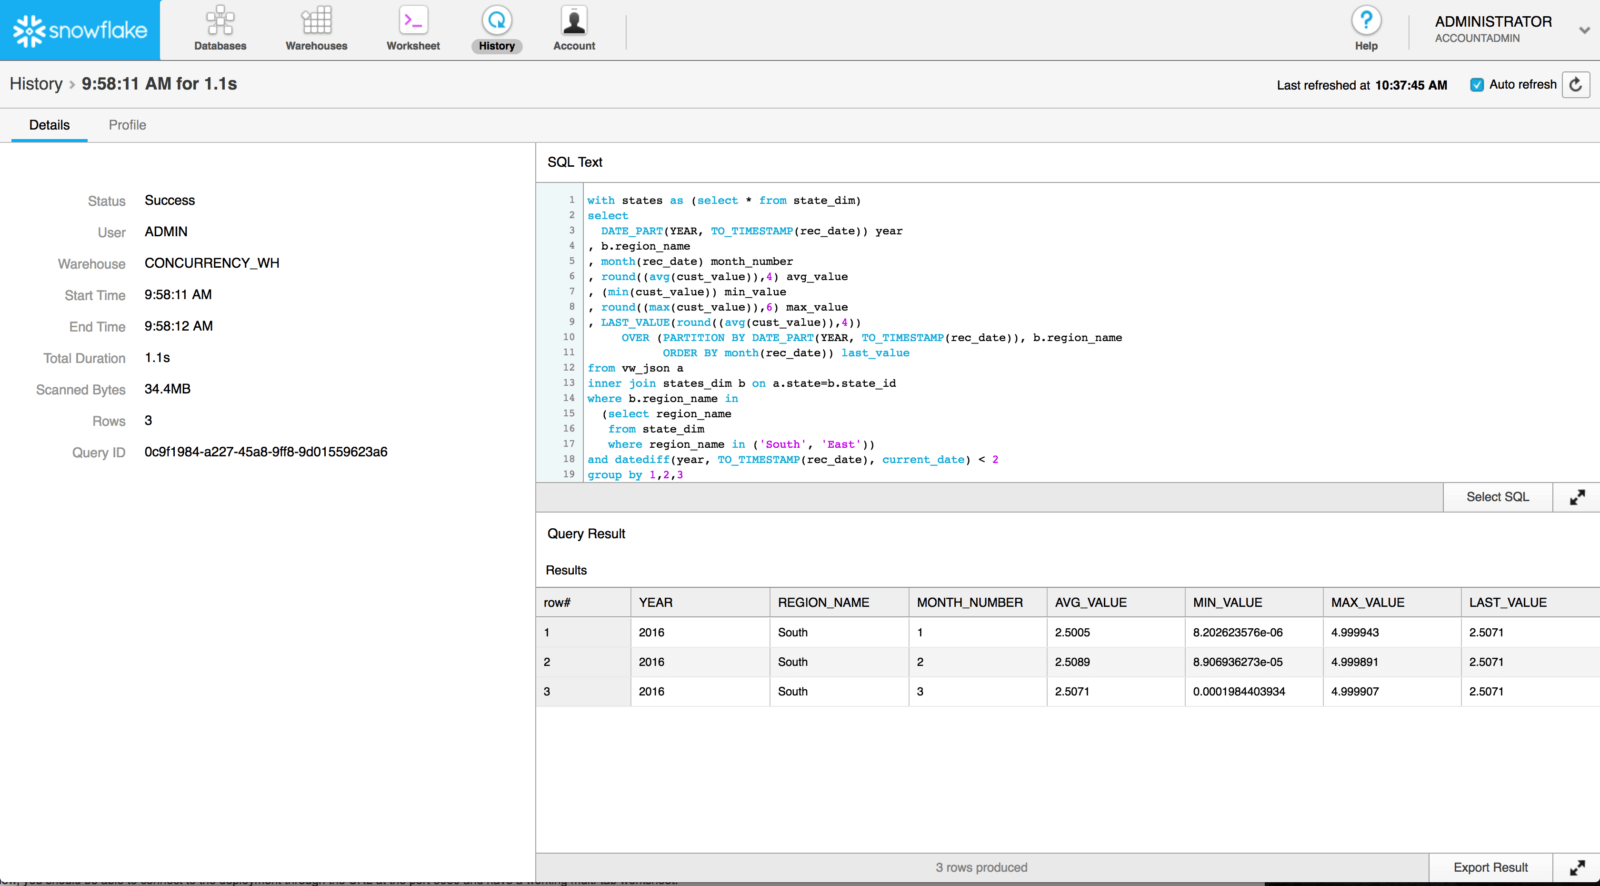The width and height of the screenshot is (1600, 886).
Task: Expand the SQL Text panel
Action: click(1576, 497)
